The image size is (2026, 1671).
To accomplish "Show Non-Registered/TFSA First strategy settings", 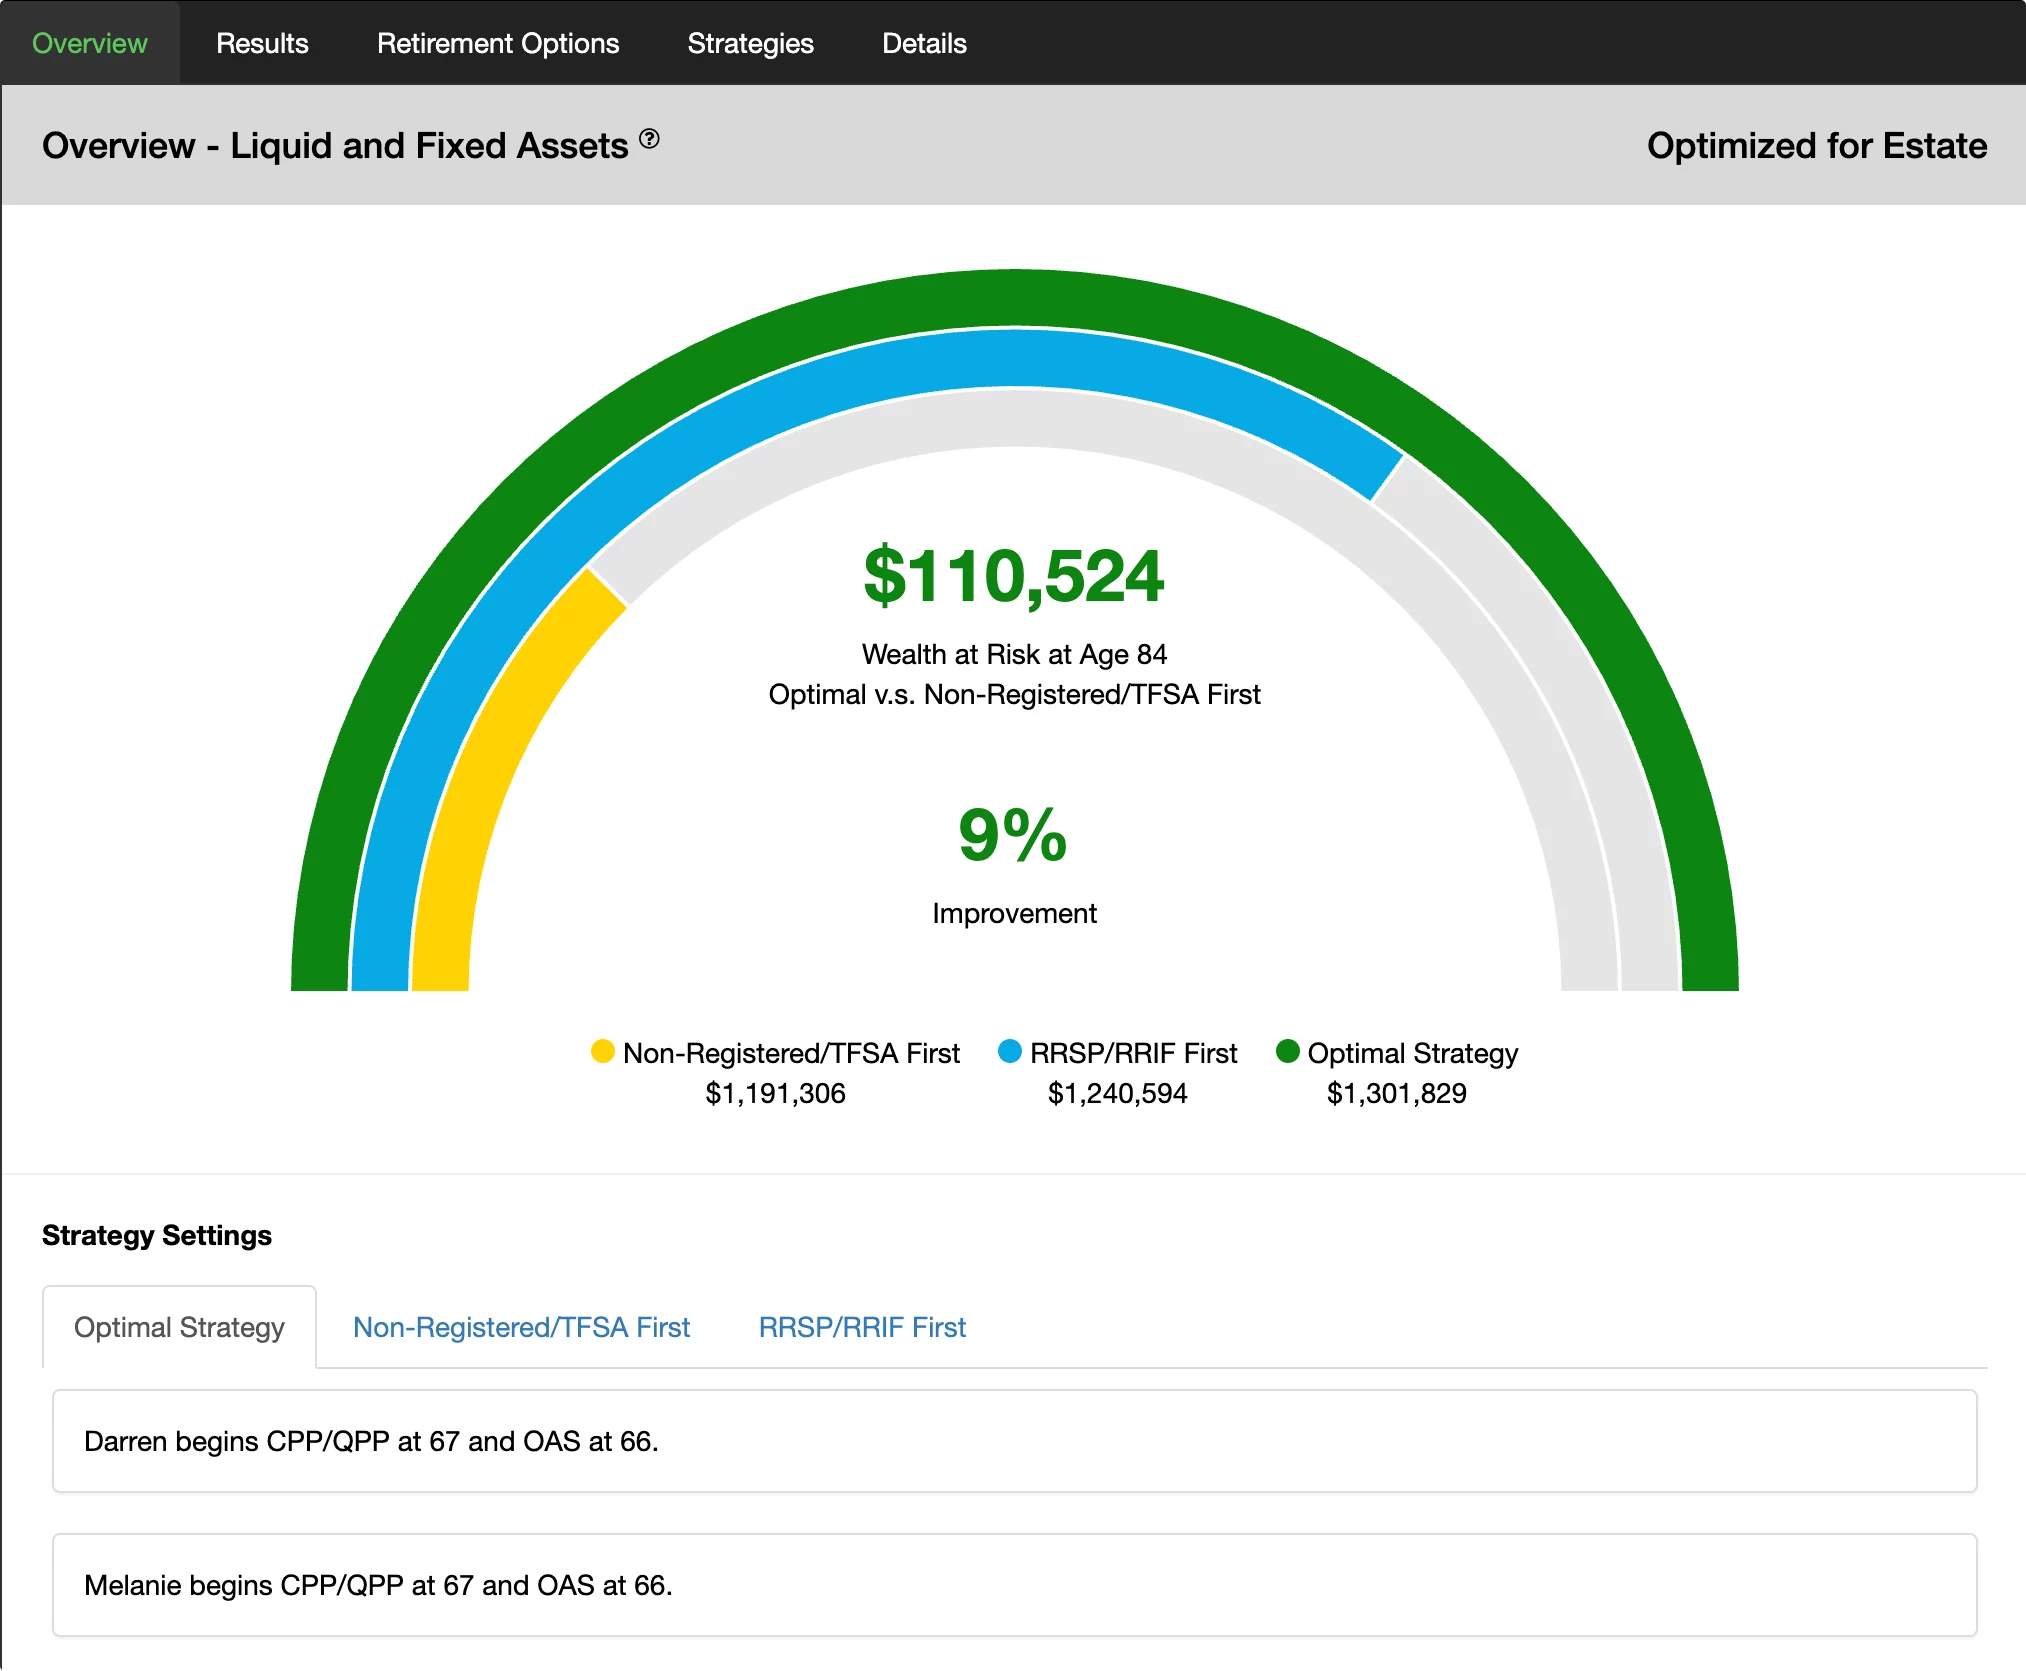I will coord(521,1327).
